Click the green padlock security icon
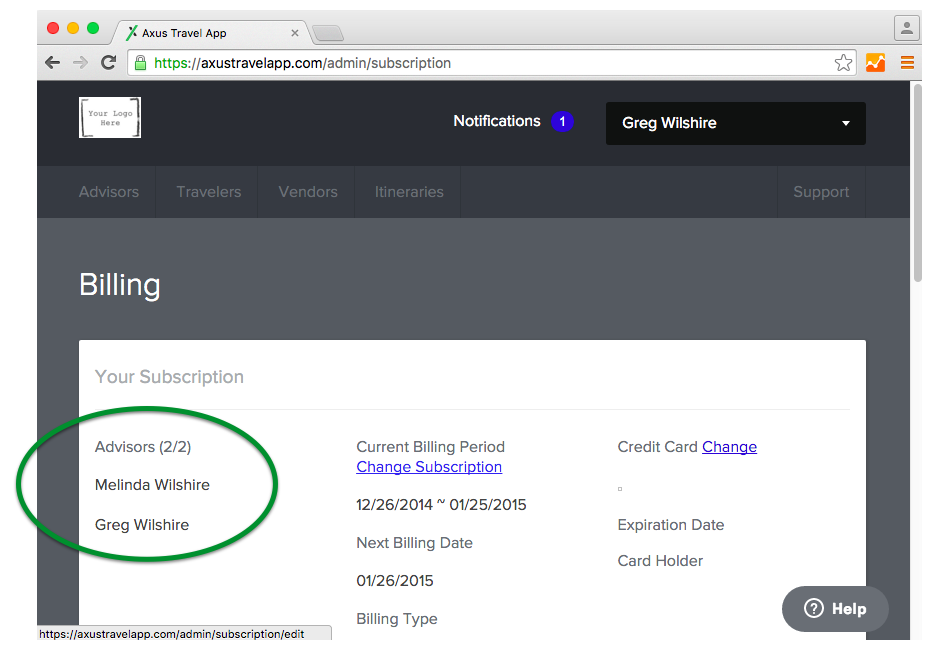Viewport: 937px width, 654px height. pyautogui.click(x=140, y=63)
